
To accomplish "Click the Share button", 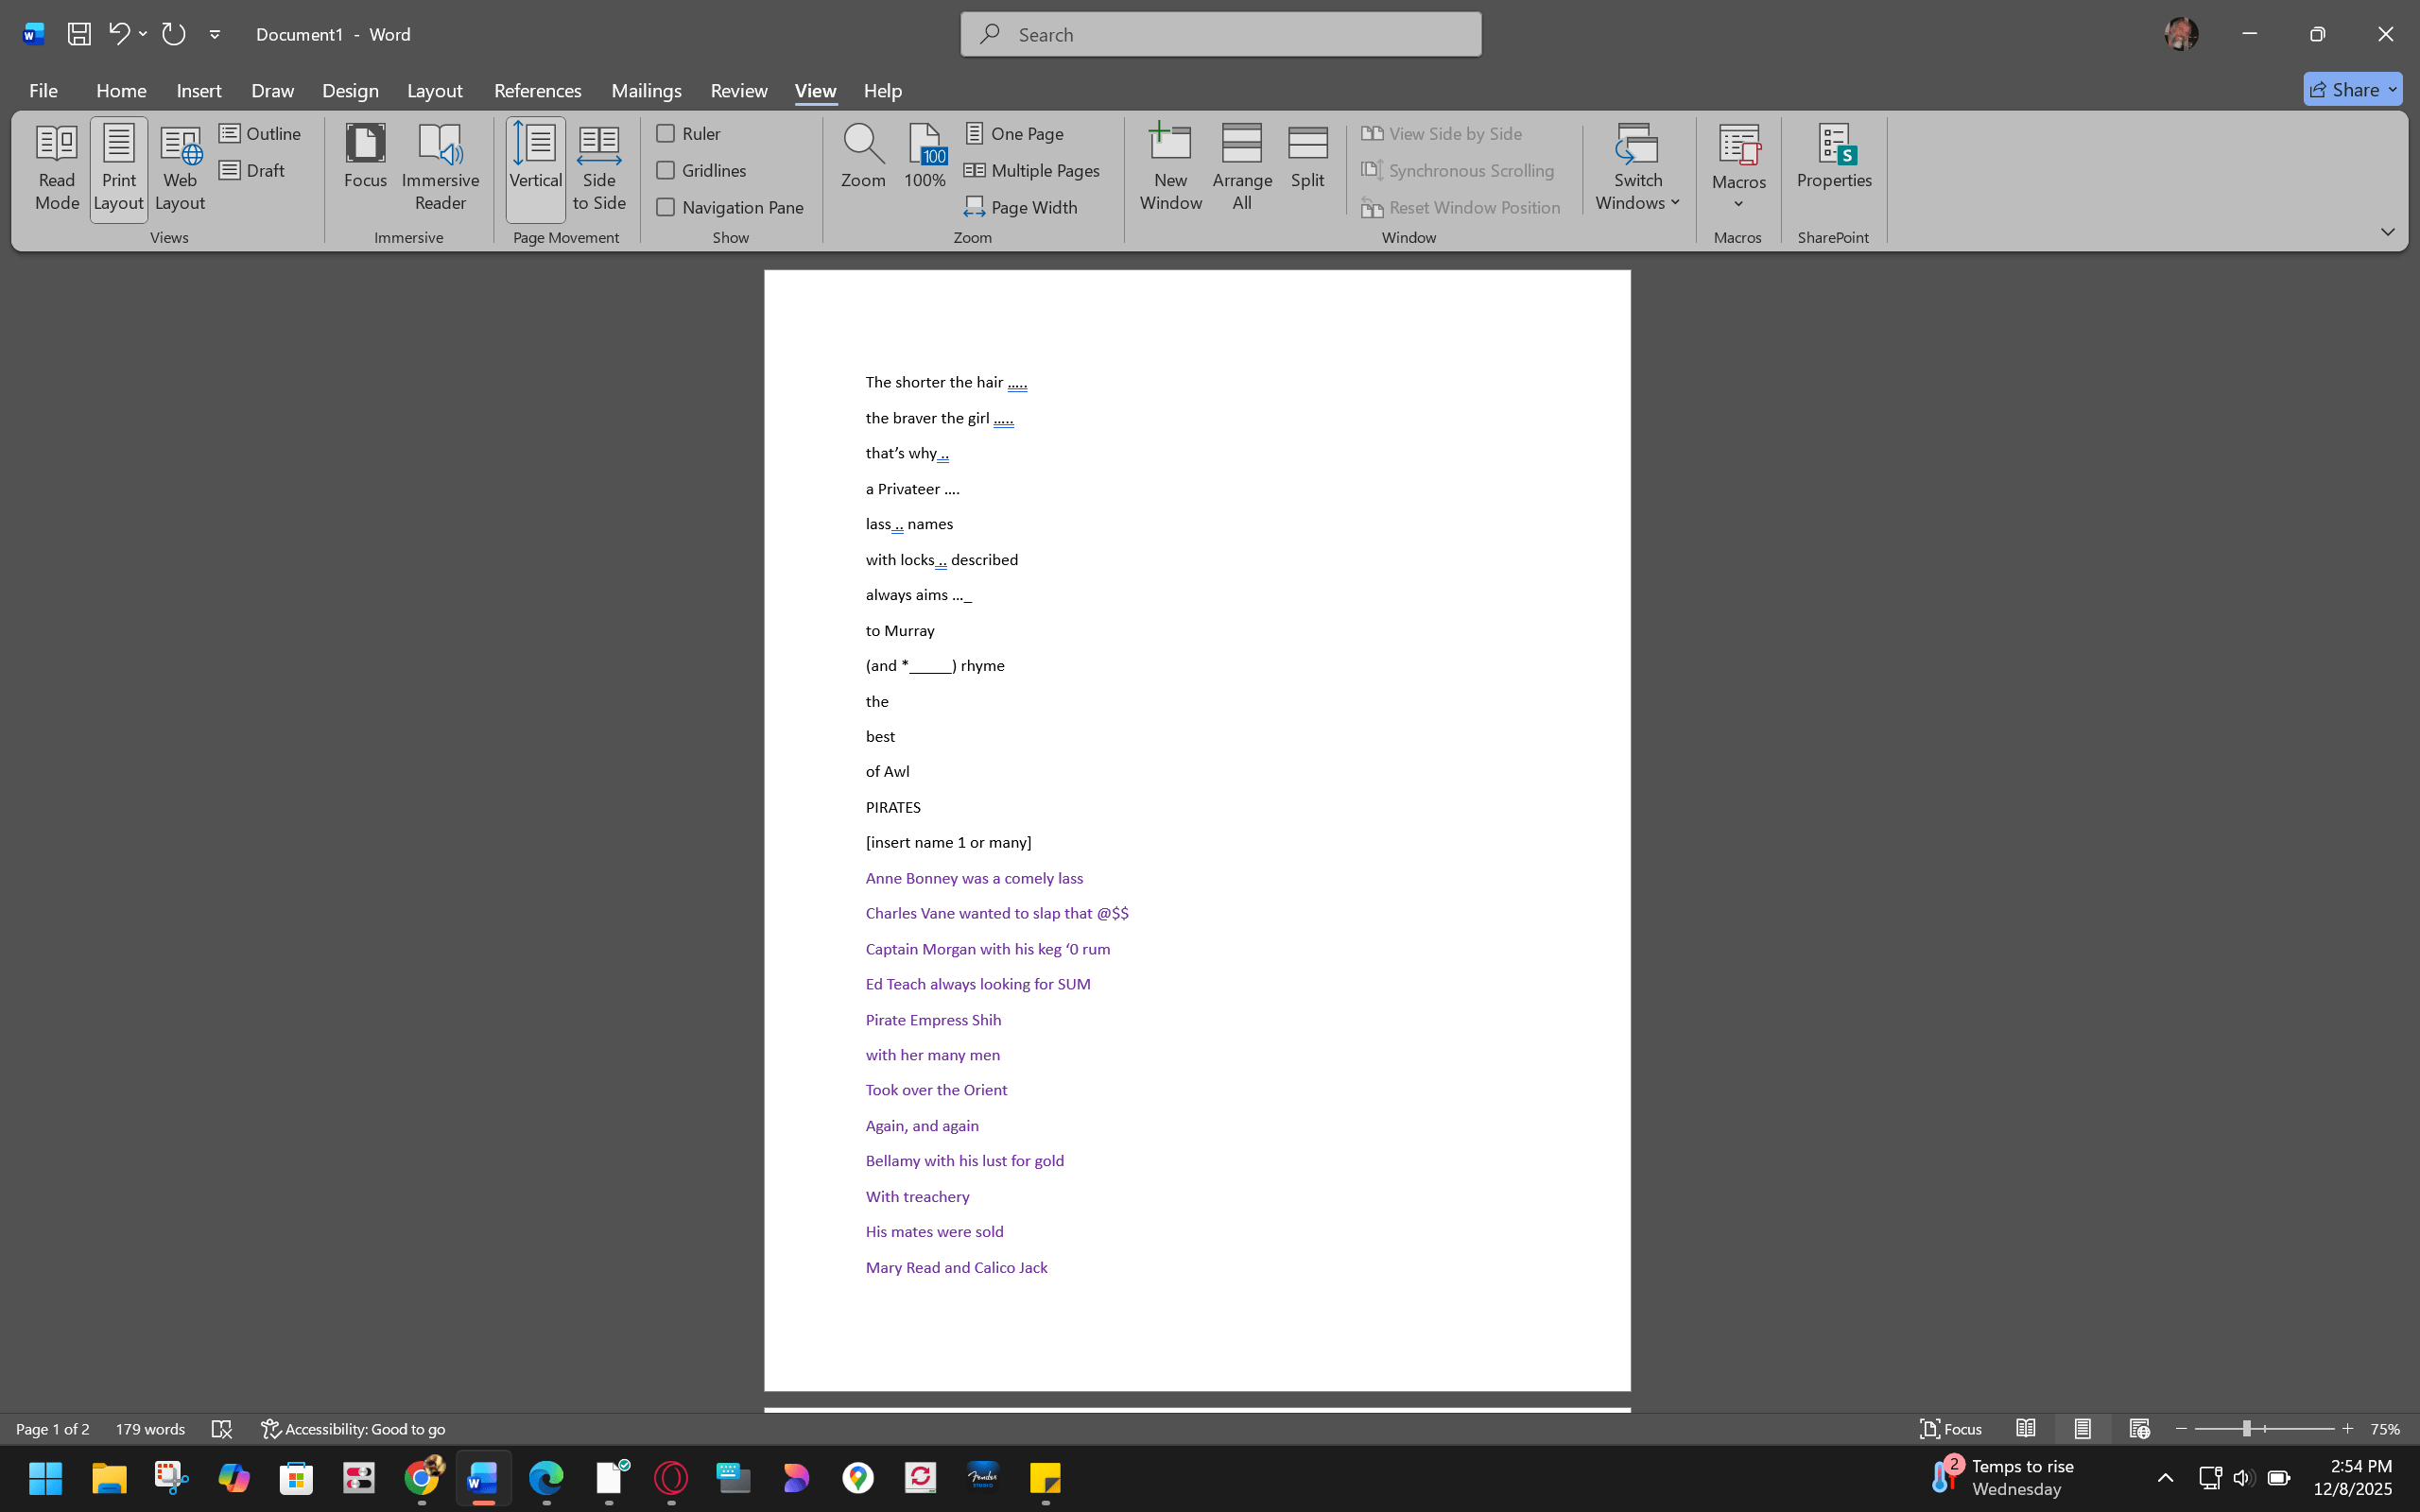I will click(2351, 89).
